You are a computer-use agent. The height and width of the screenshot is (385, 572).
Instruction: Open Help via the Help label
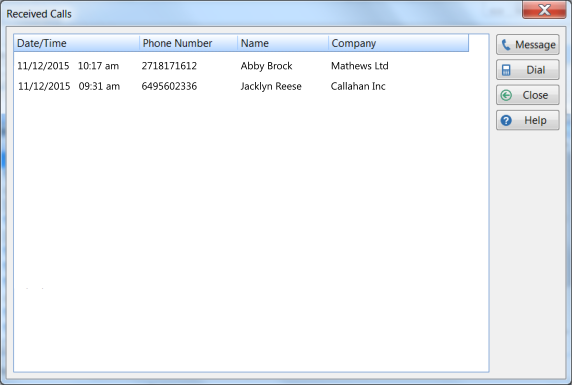tap(535, 120)
